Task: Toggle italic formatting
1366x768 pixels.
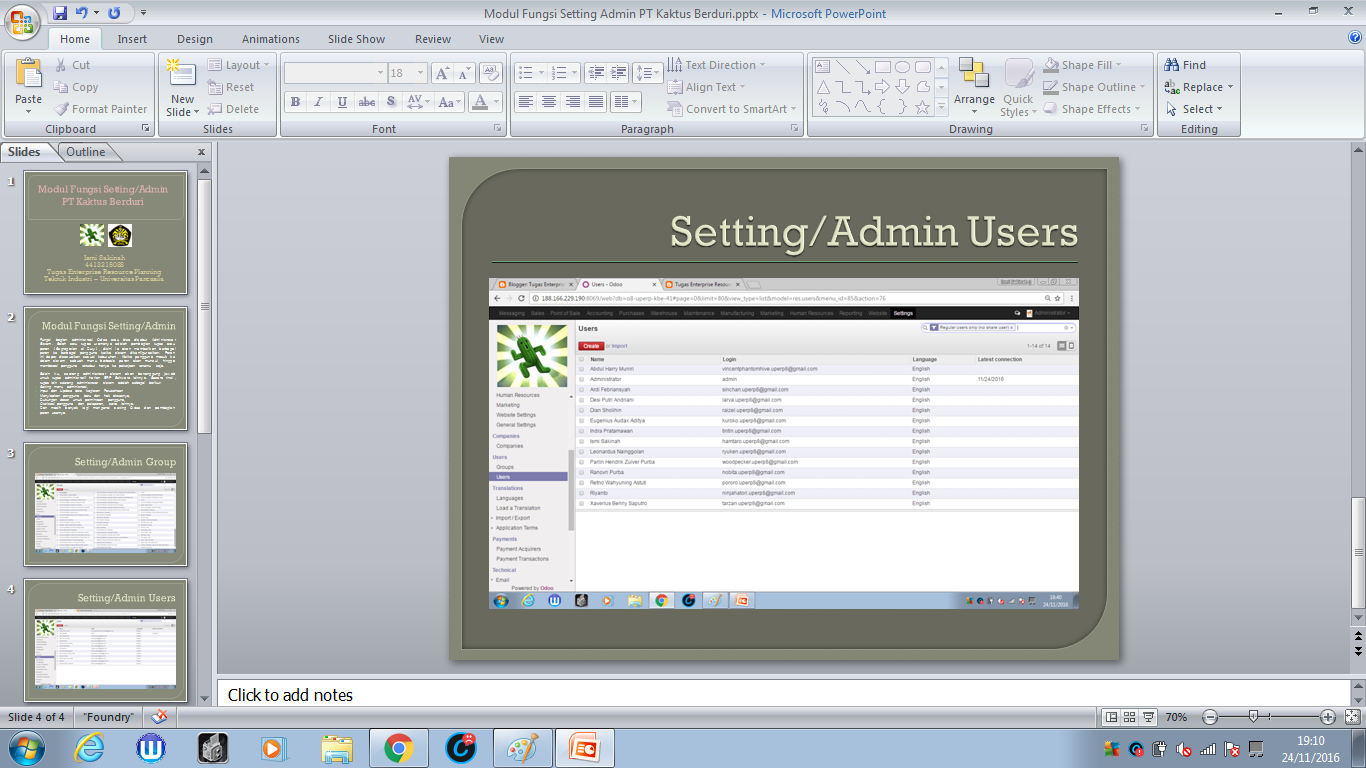Action: [x=317, y=103]
